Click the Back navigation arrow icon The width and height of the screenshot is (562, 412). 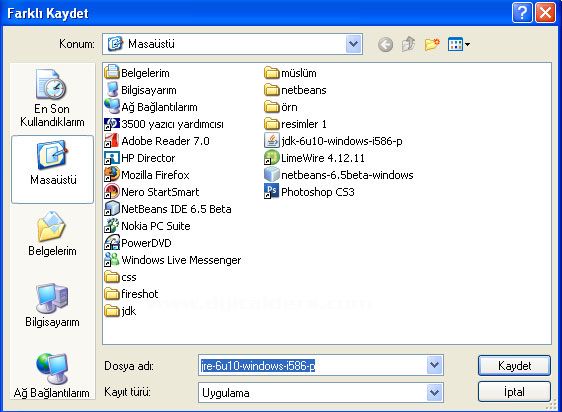(x=385, y=44)
